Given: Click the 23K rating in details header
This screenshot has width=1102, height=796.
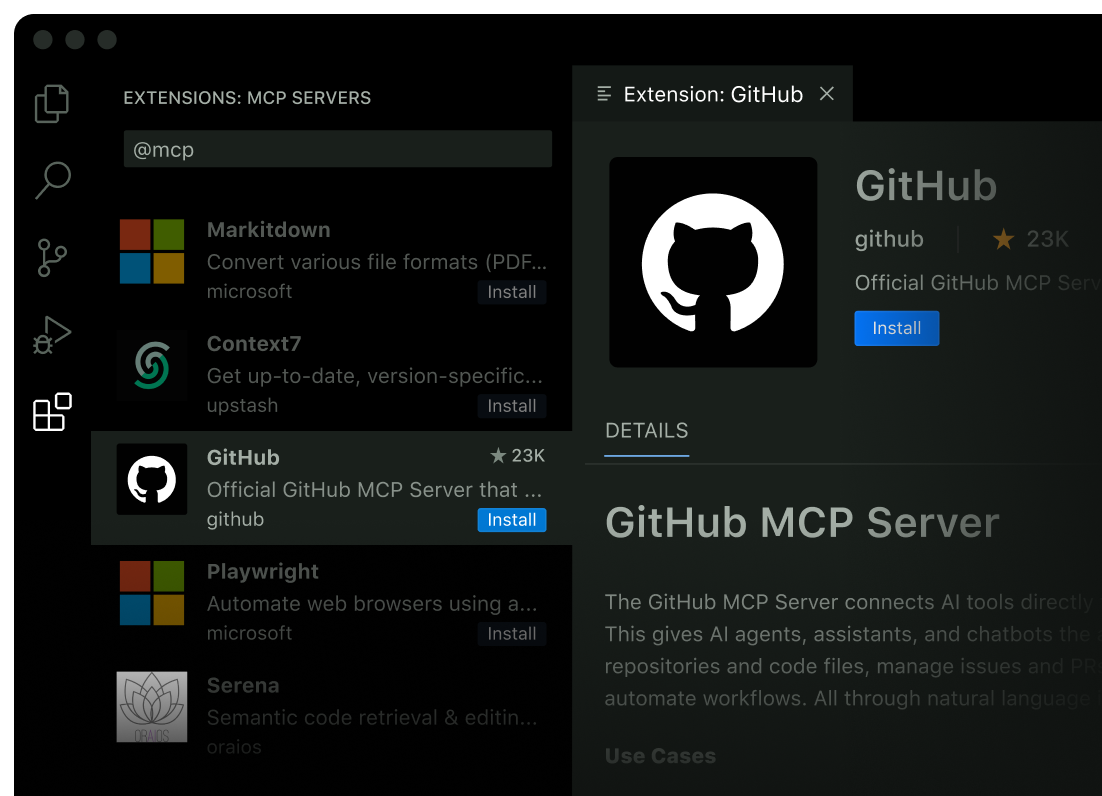Looking at the screenshot, I should click(1047, 240).
